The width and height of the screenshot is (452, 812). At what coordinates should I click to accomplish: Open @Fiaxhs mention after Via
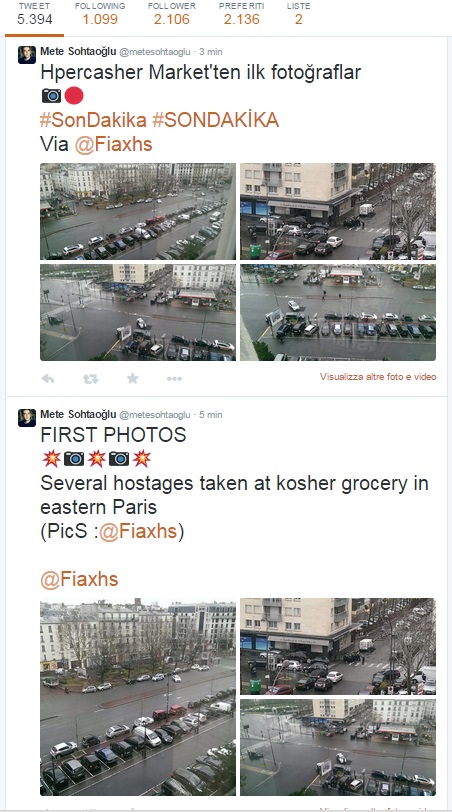113,144
